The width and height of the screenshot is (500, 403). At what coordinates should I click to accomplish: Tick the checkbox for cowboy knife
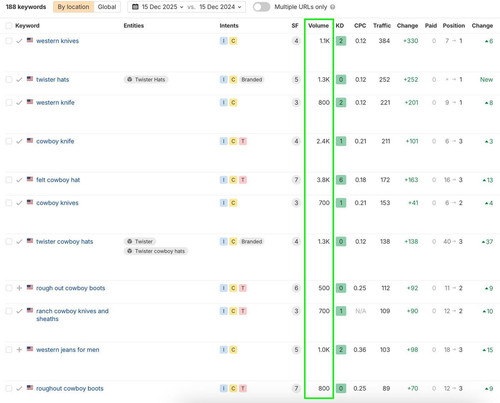pyautogui.click(x=9, y=141)
